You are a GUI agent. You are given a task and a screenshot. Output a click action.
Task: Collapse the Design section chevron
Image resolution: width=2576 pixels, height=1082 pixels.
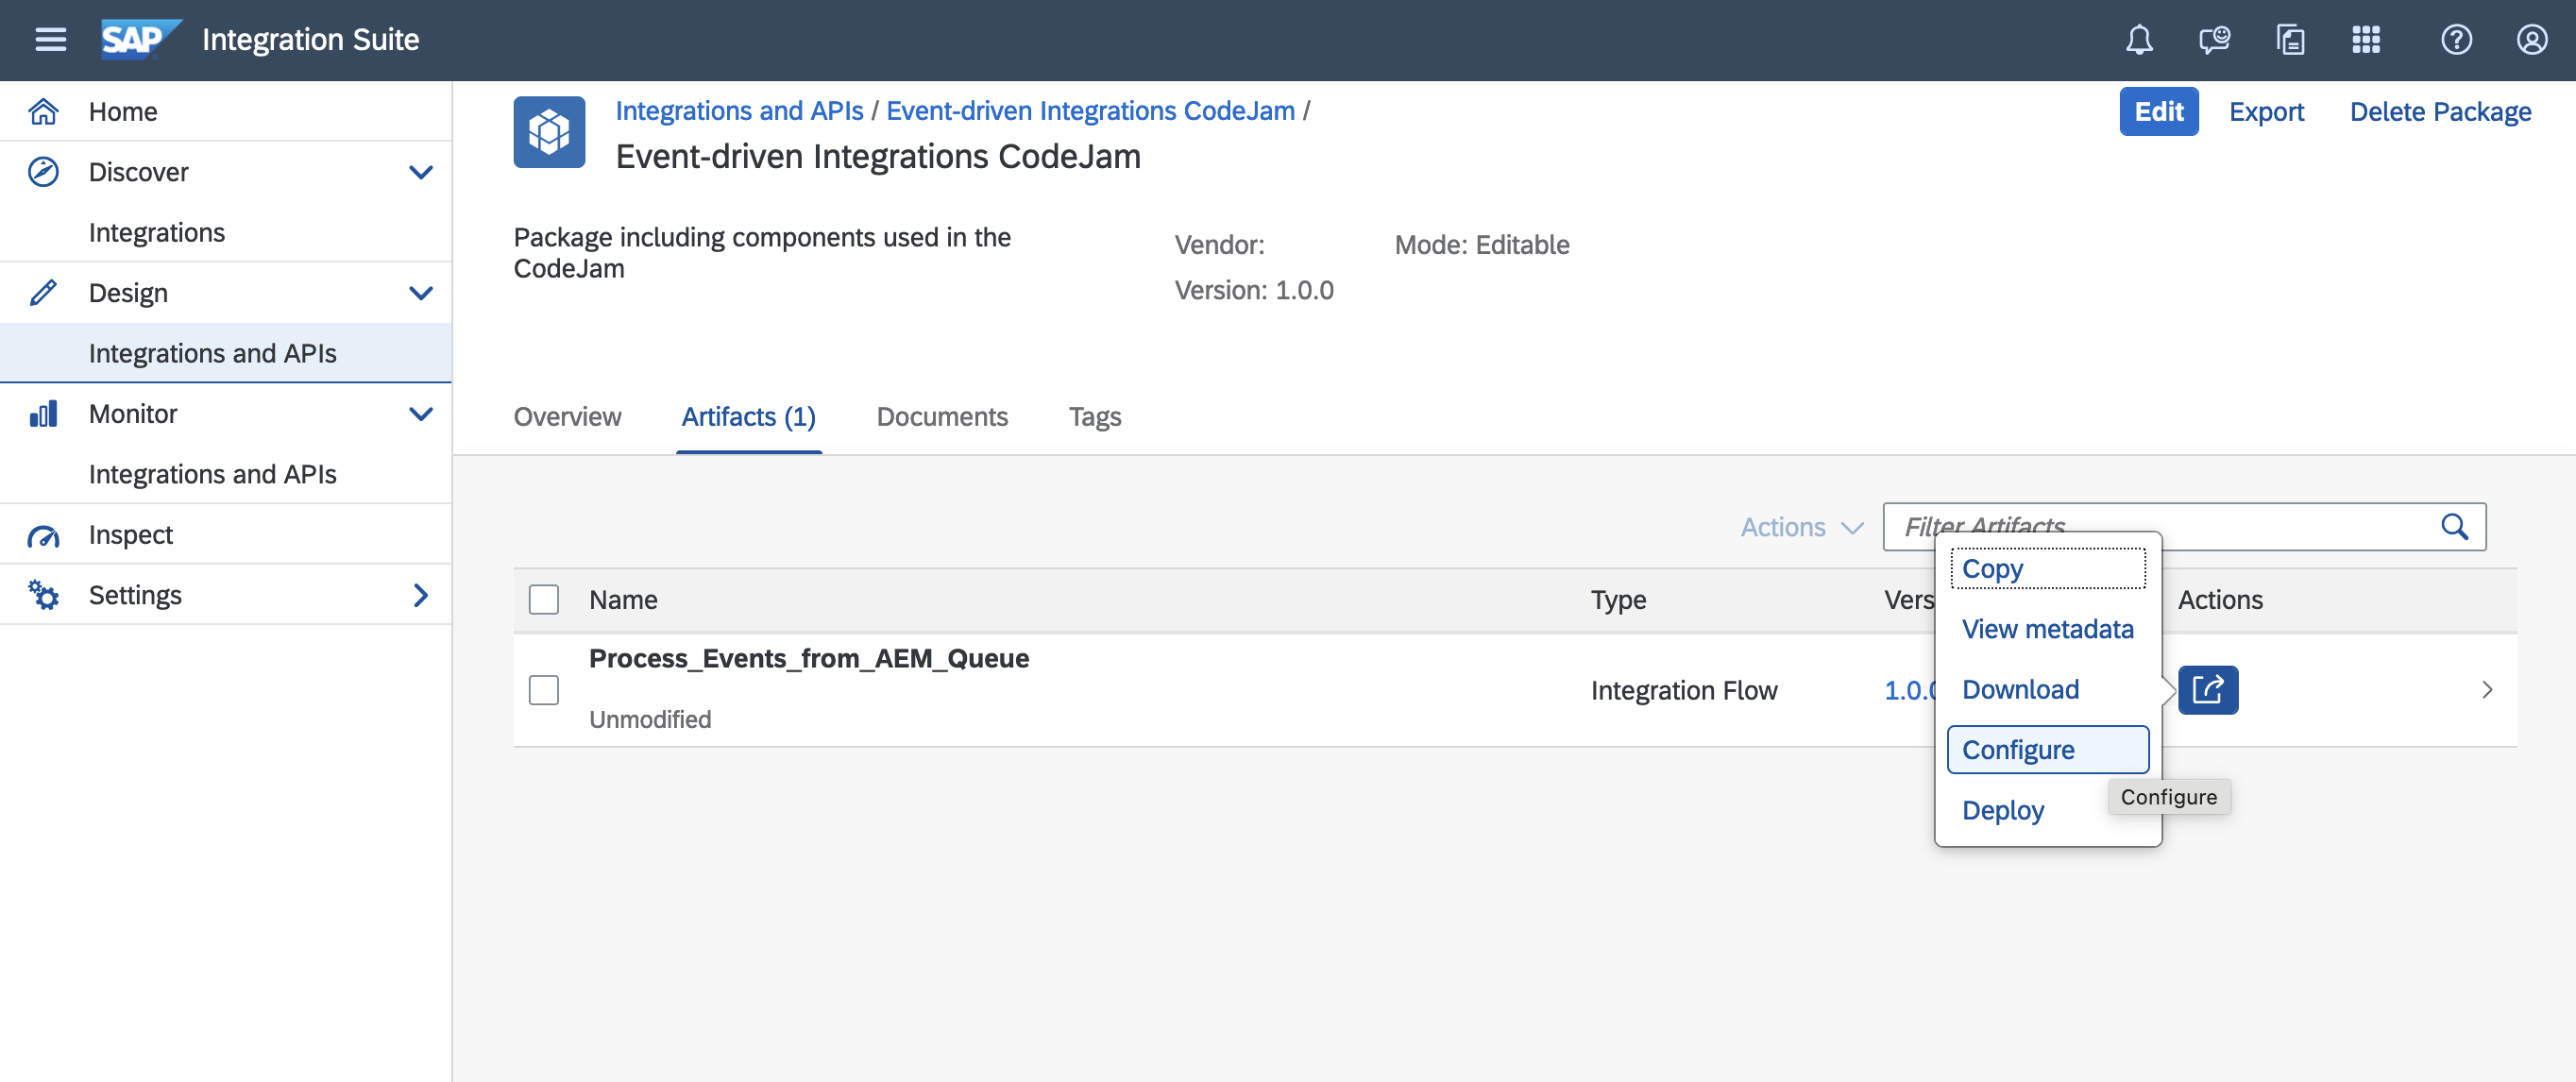[x=421, y=293]
